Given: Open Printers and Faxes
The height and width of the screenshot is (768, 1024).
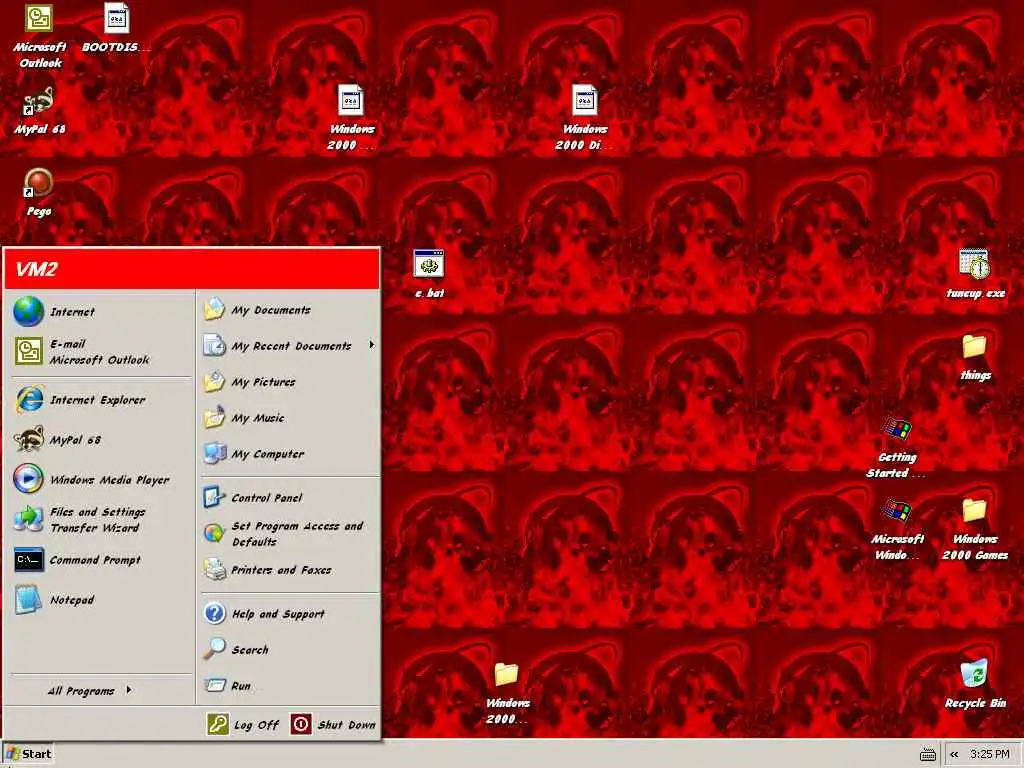Looking at the screenshot, I should pyautogui.click(x=289, y=569).
